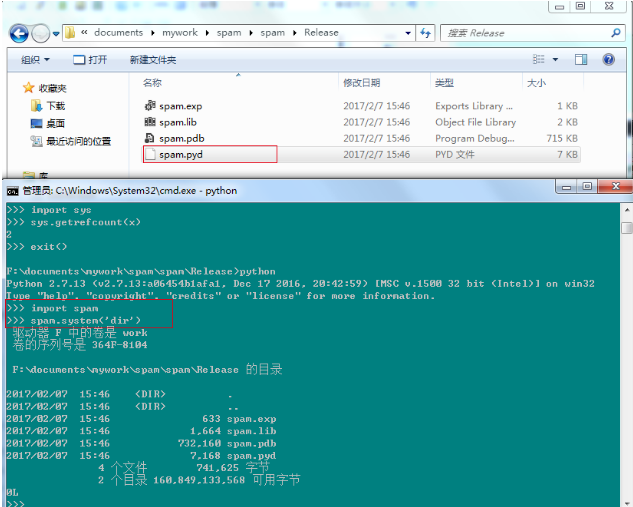Expand the address bar history dropdown arrow
633x507 pixels.
click(407, 33)
